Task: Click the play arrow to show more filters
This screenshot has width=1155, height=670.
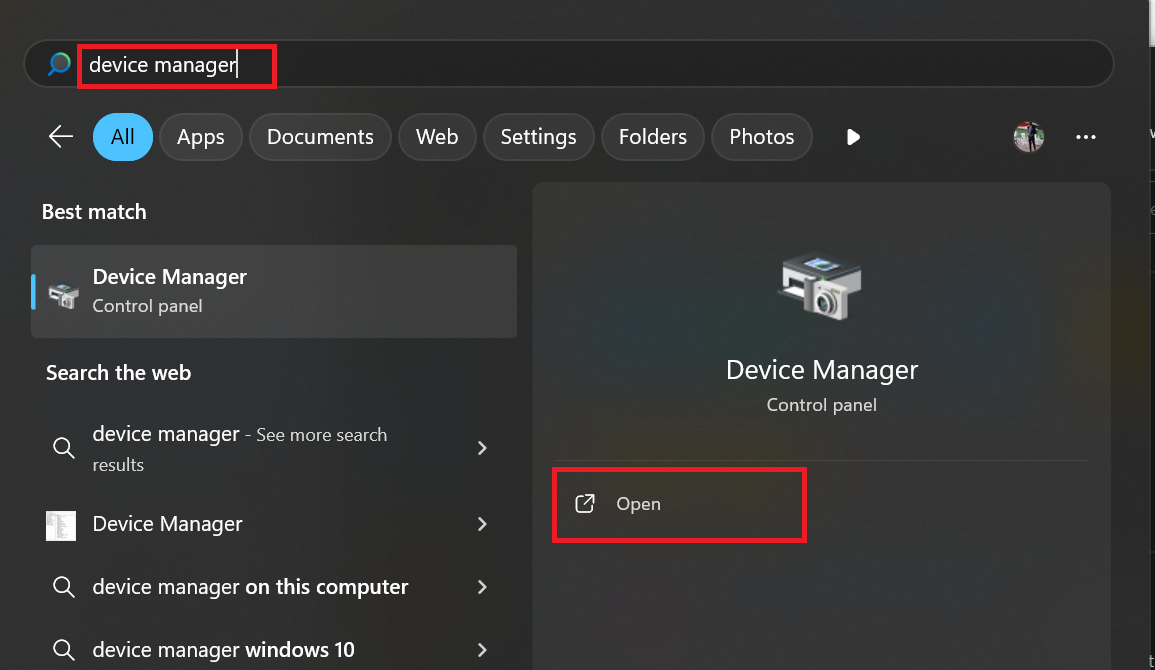Action: pos(853,137)
